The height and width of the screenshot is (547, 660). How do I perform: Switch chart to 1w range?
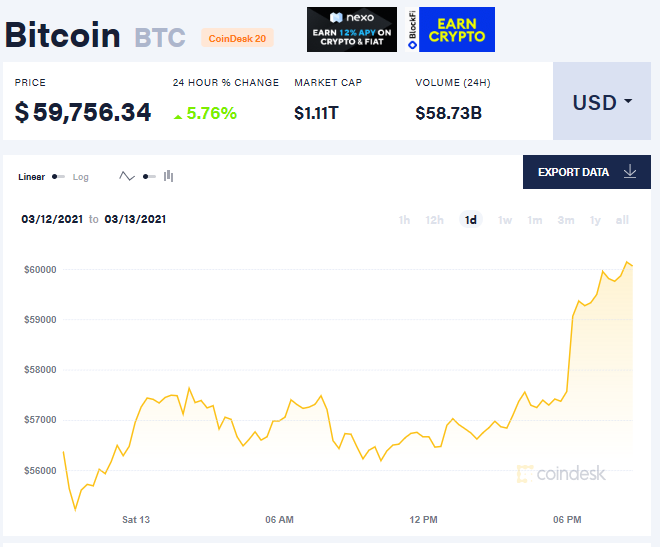(x=505, y=220)
